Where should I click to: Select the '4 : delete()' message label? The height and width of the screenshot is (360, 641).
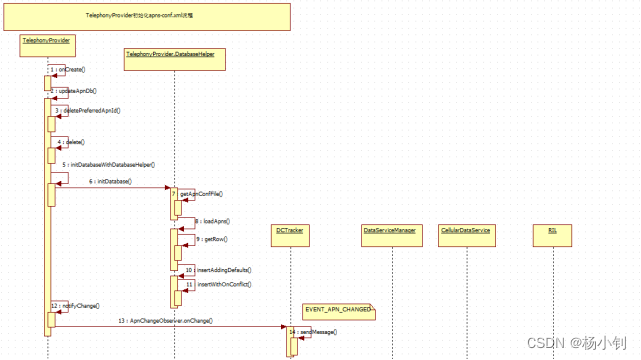pos(71,142)
